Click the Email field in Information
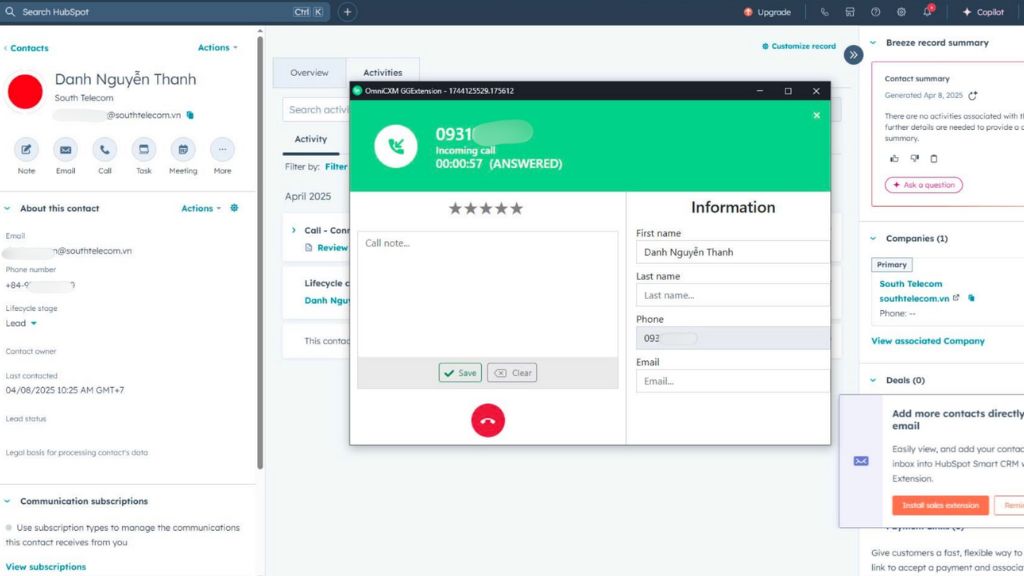Screen dimensions: 1024x576 click(x=733, y=381)
